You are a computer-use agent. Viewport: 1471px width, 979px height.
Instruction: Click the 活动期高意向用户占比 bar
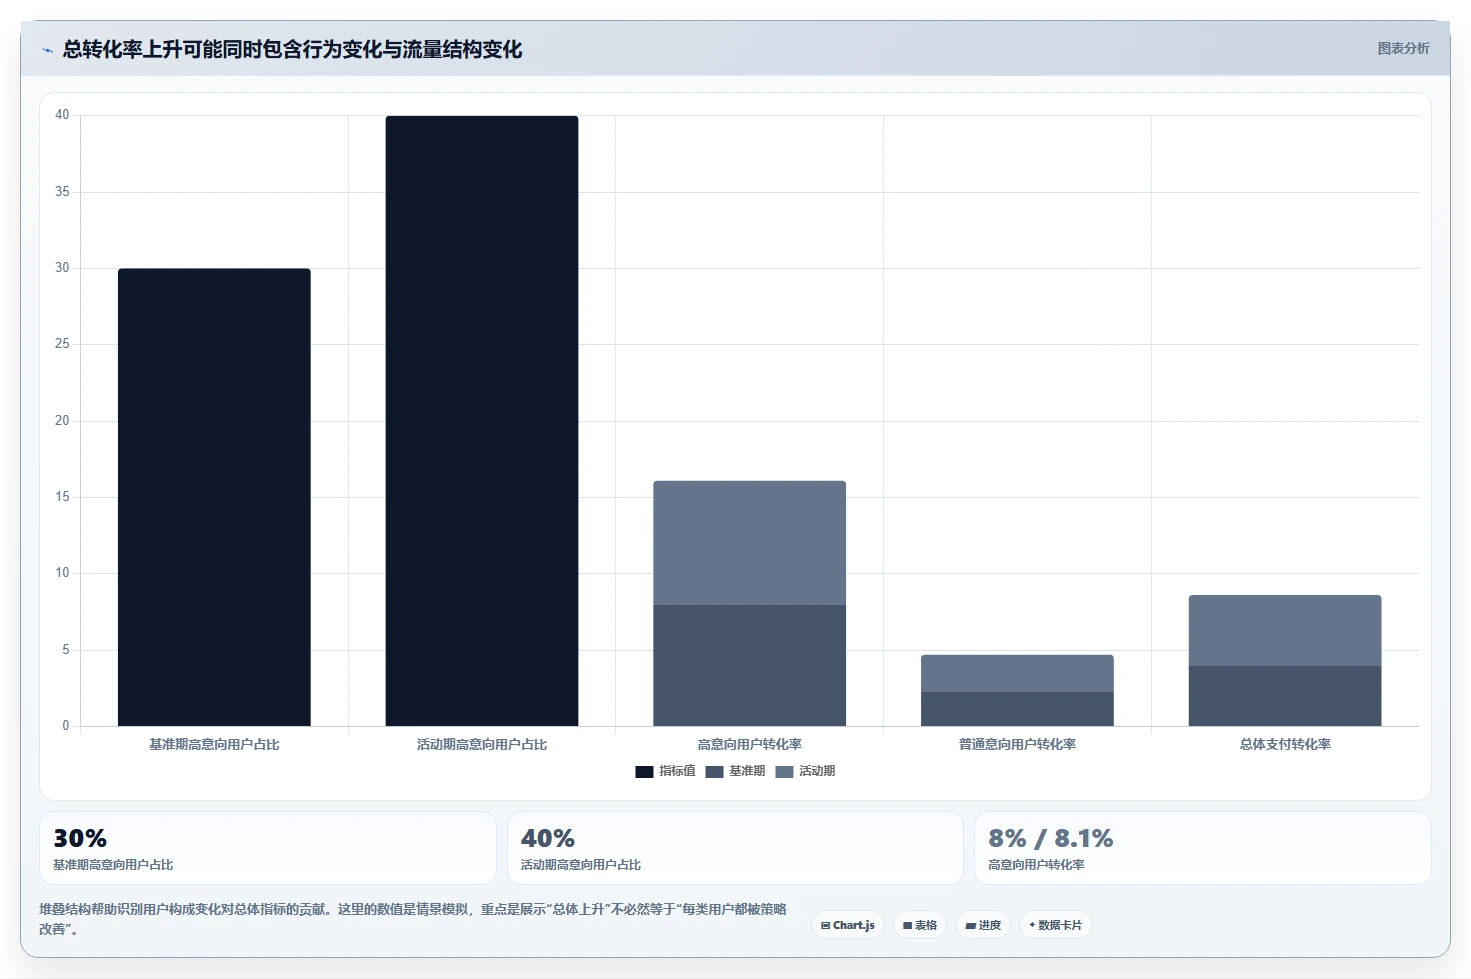click(482, 421)
